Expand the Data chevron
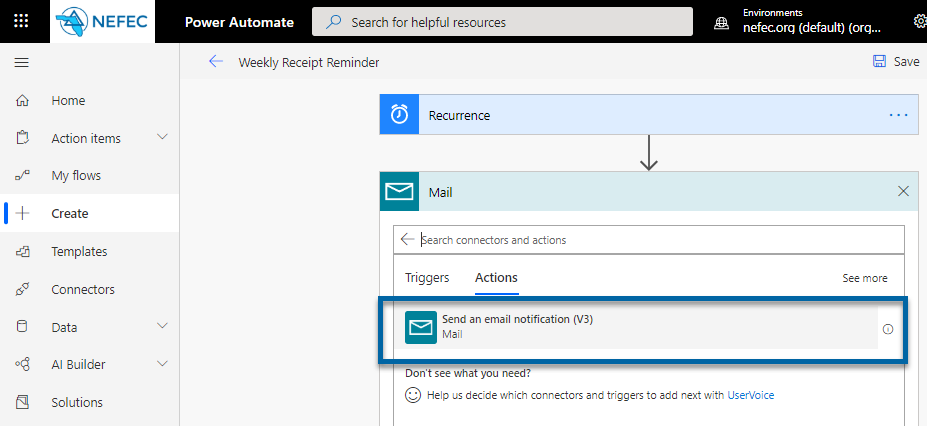 163,326
